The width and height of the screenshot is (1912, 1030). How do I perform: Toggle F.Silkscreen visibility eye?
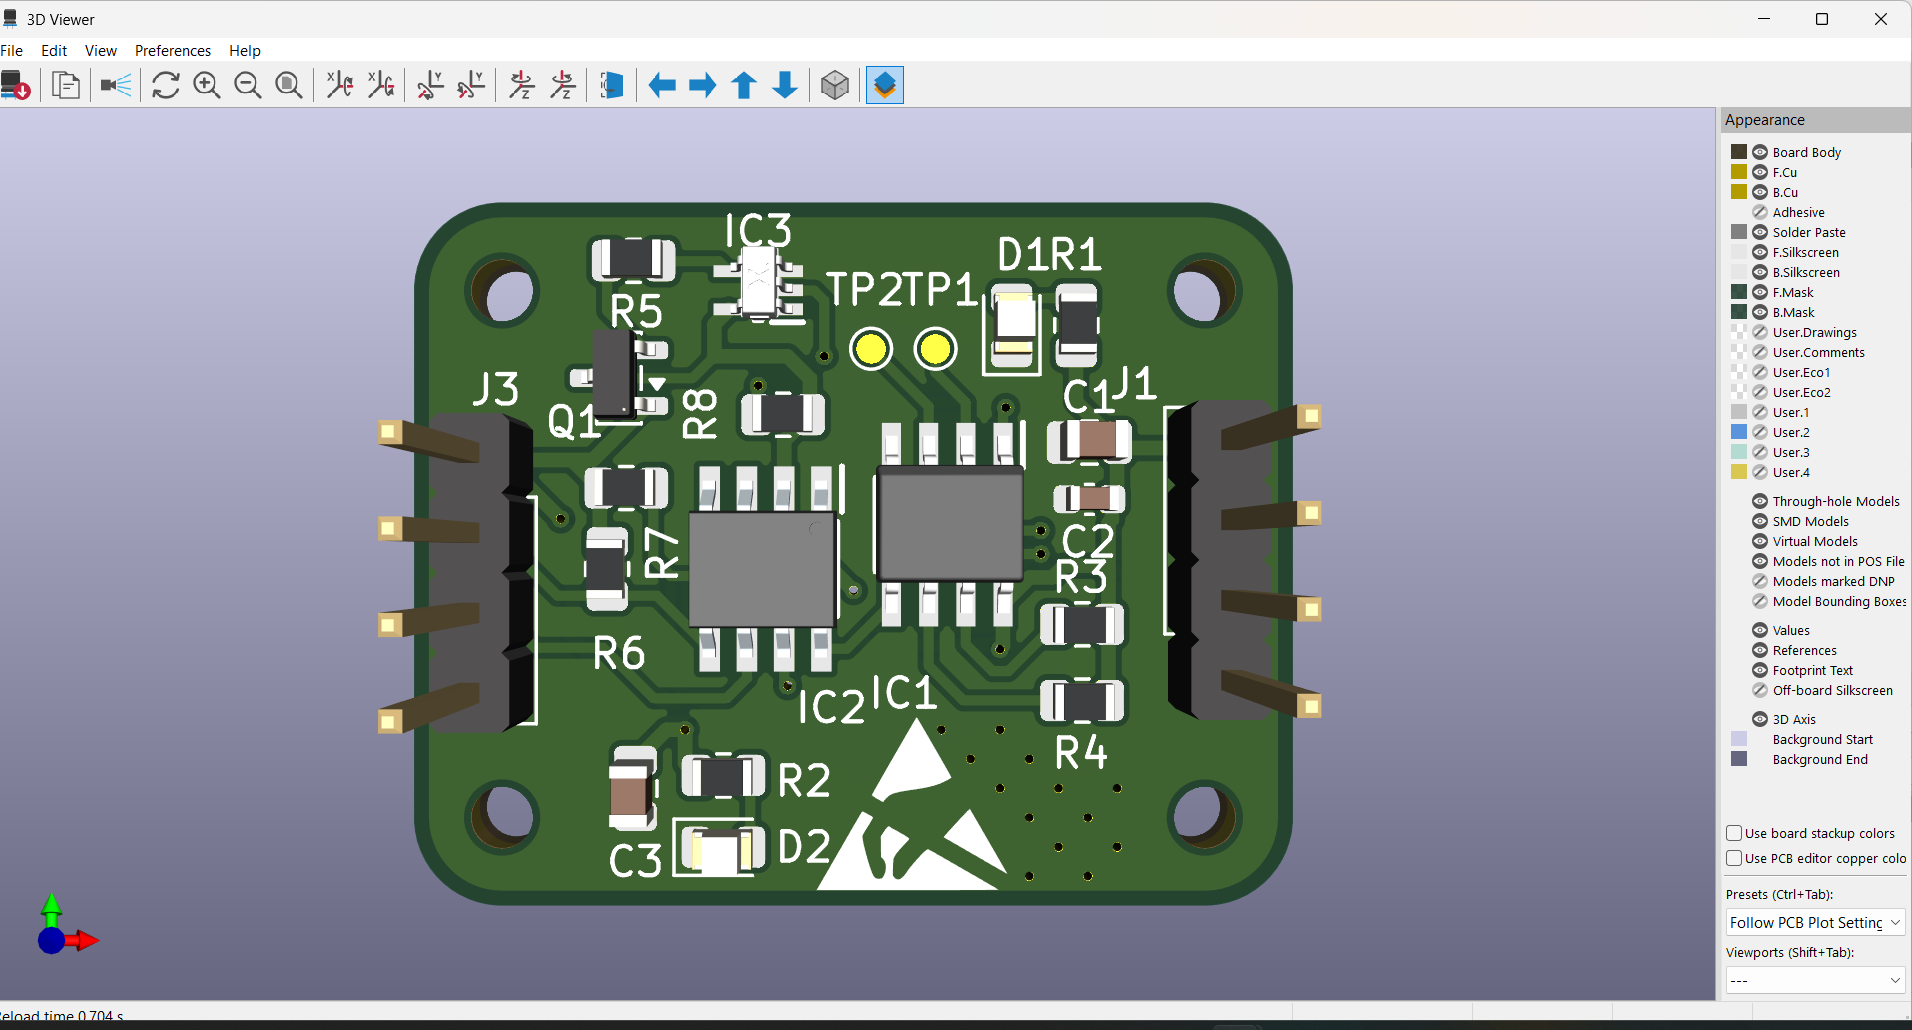(1760, 252)
